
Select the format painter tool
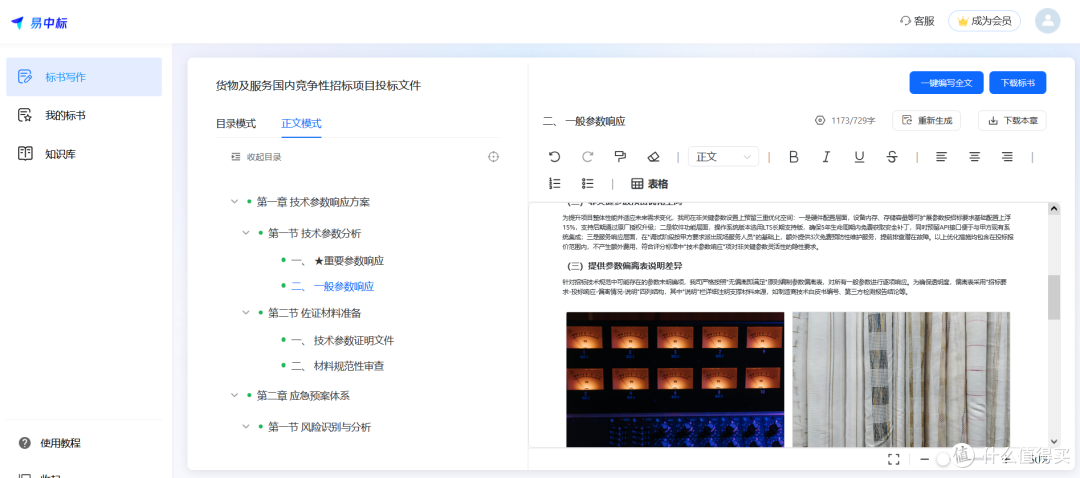(620, 157)
